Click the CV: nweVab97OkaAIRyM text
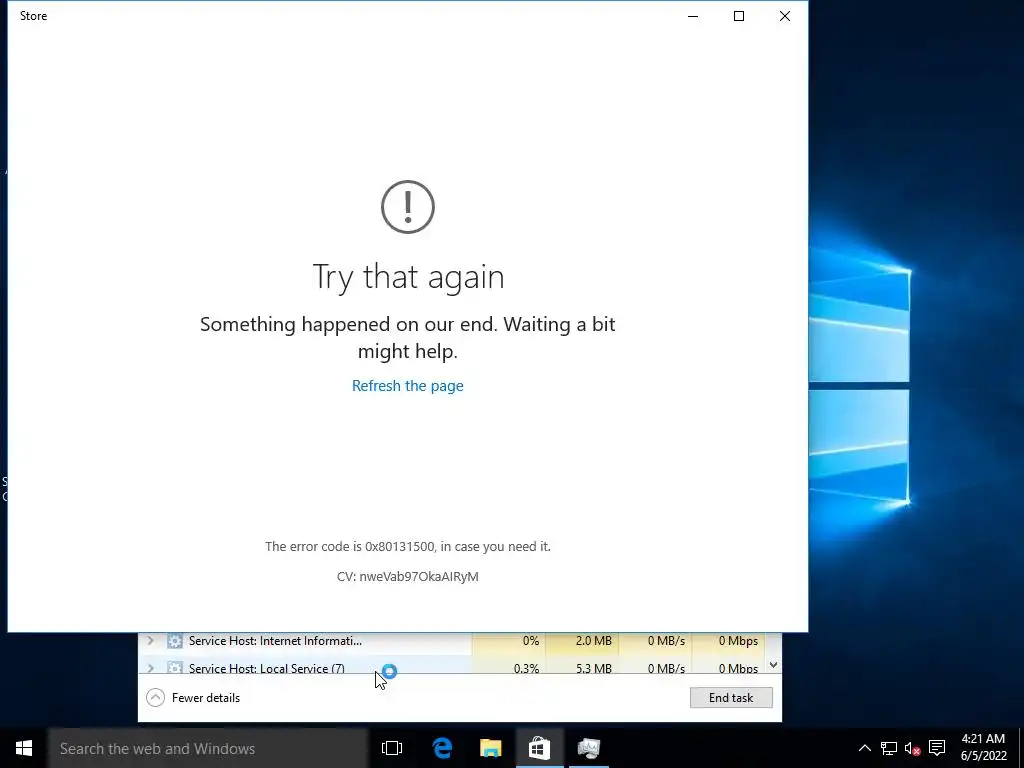Viewport: 1024px width, 768px height. click(408, 577)
